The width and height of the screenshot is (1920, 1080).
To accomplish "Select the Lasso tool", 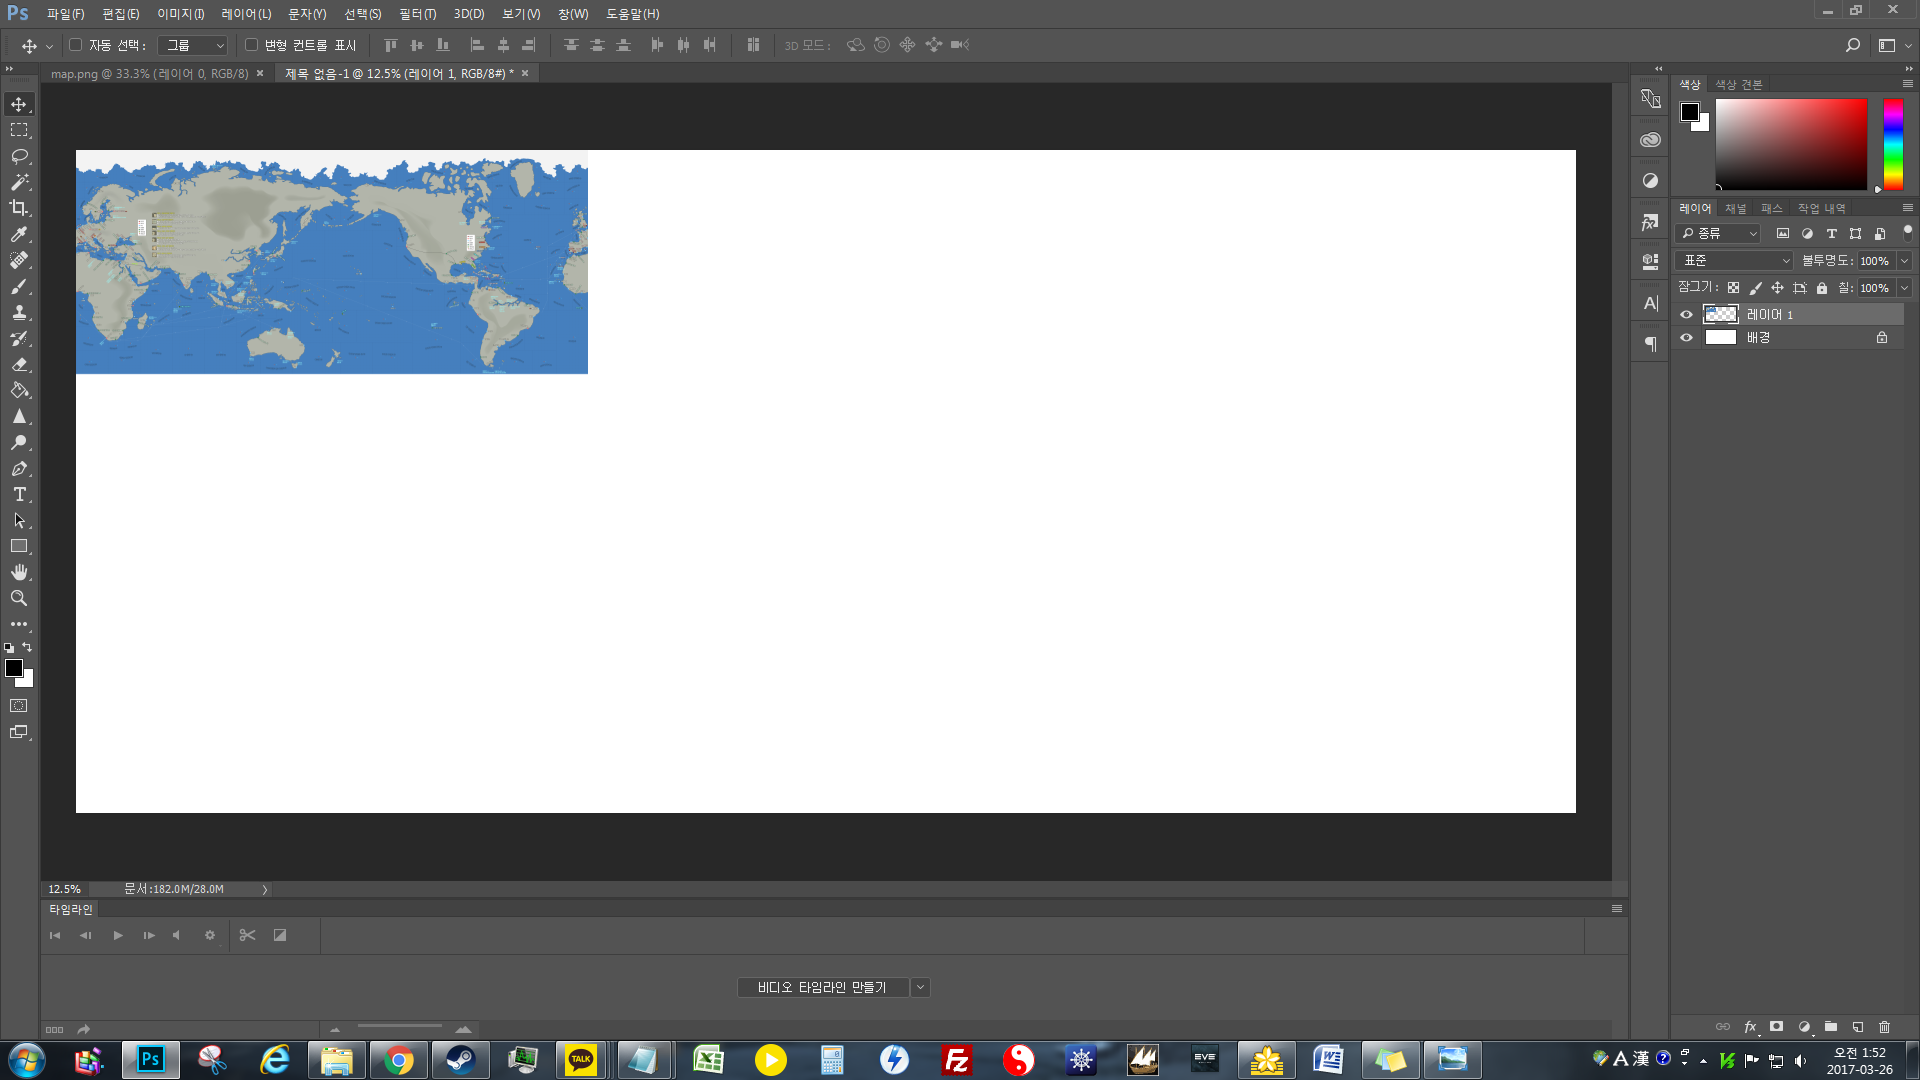I will point(19,156).
